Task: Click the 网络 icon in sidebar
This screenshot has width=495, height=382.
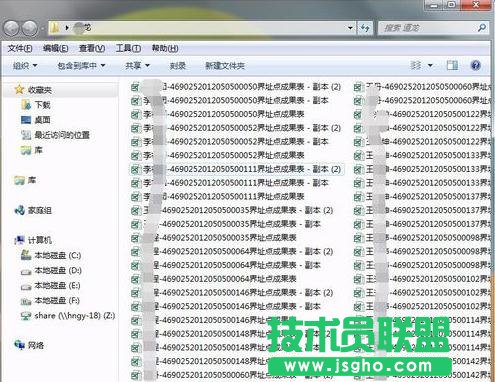Action: pos(19,345)
